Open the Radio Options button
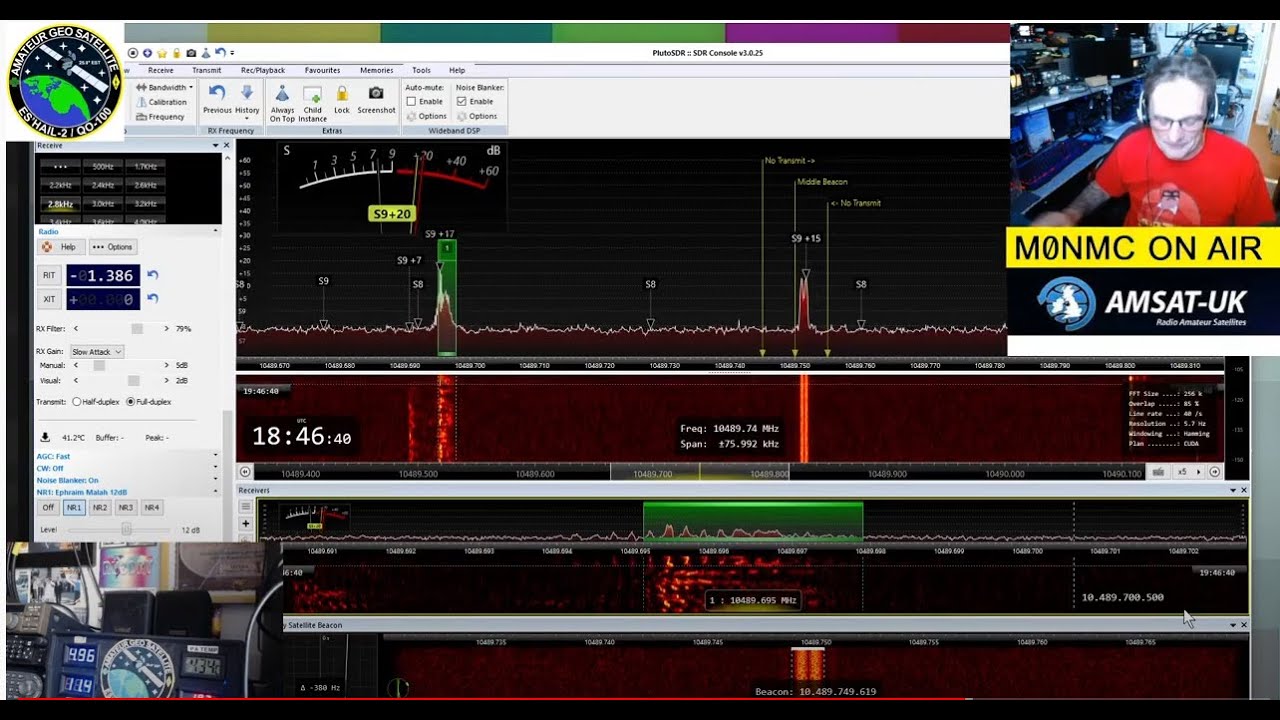Viewport: 1280px width, 720px height. 112,247
